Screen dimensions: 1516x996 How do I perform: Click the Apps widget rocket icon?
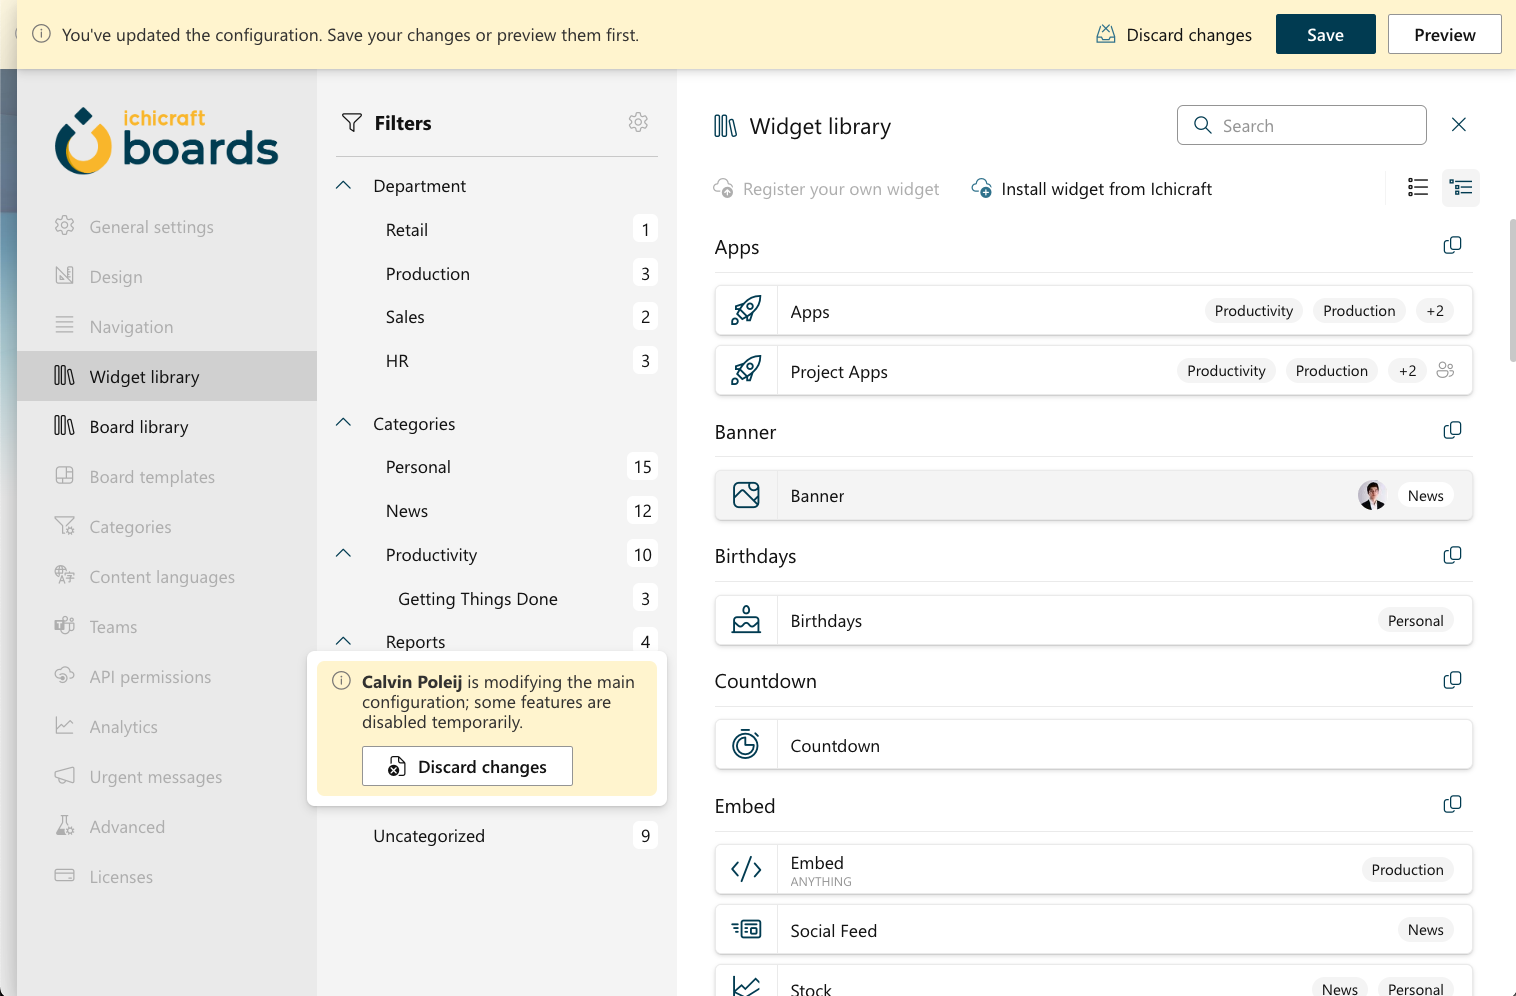pos(746,311)
